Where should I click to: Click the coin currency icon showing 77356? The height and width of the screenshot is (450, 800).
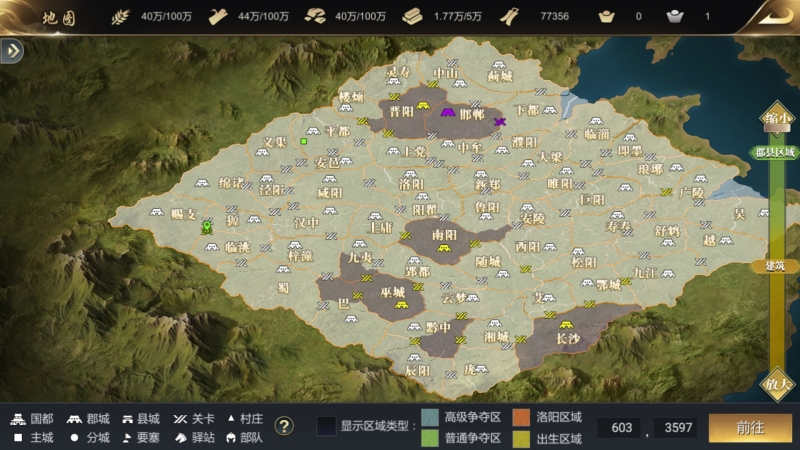509,17
